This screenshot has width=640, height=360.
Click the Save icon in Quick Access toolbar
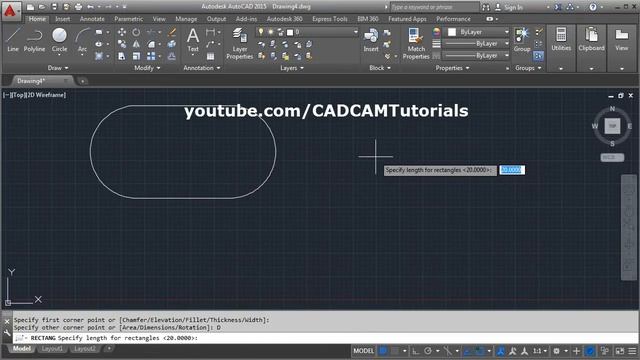click(54, 7)
